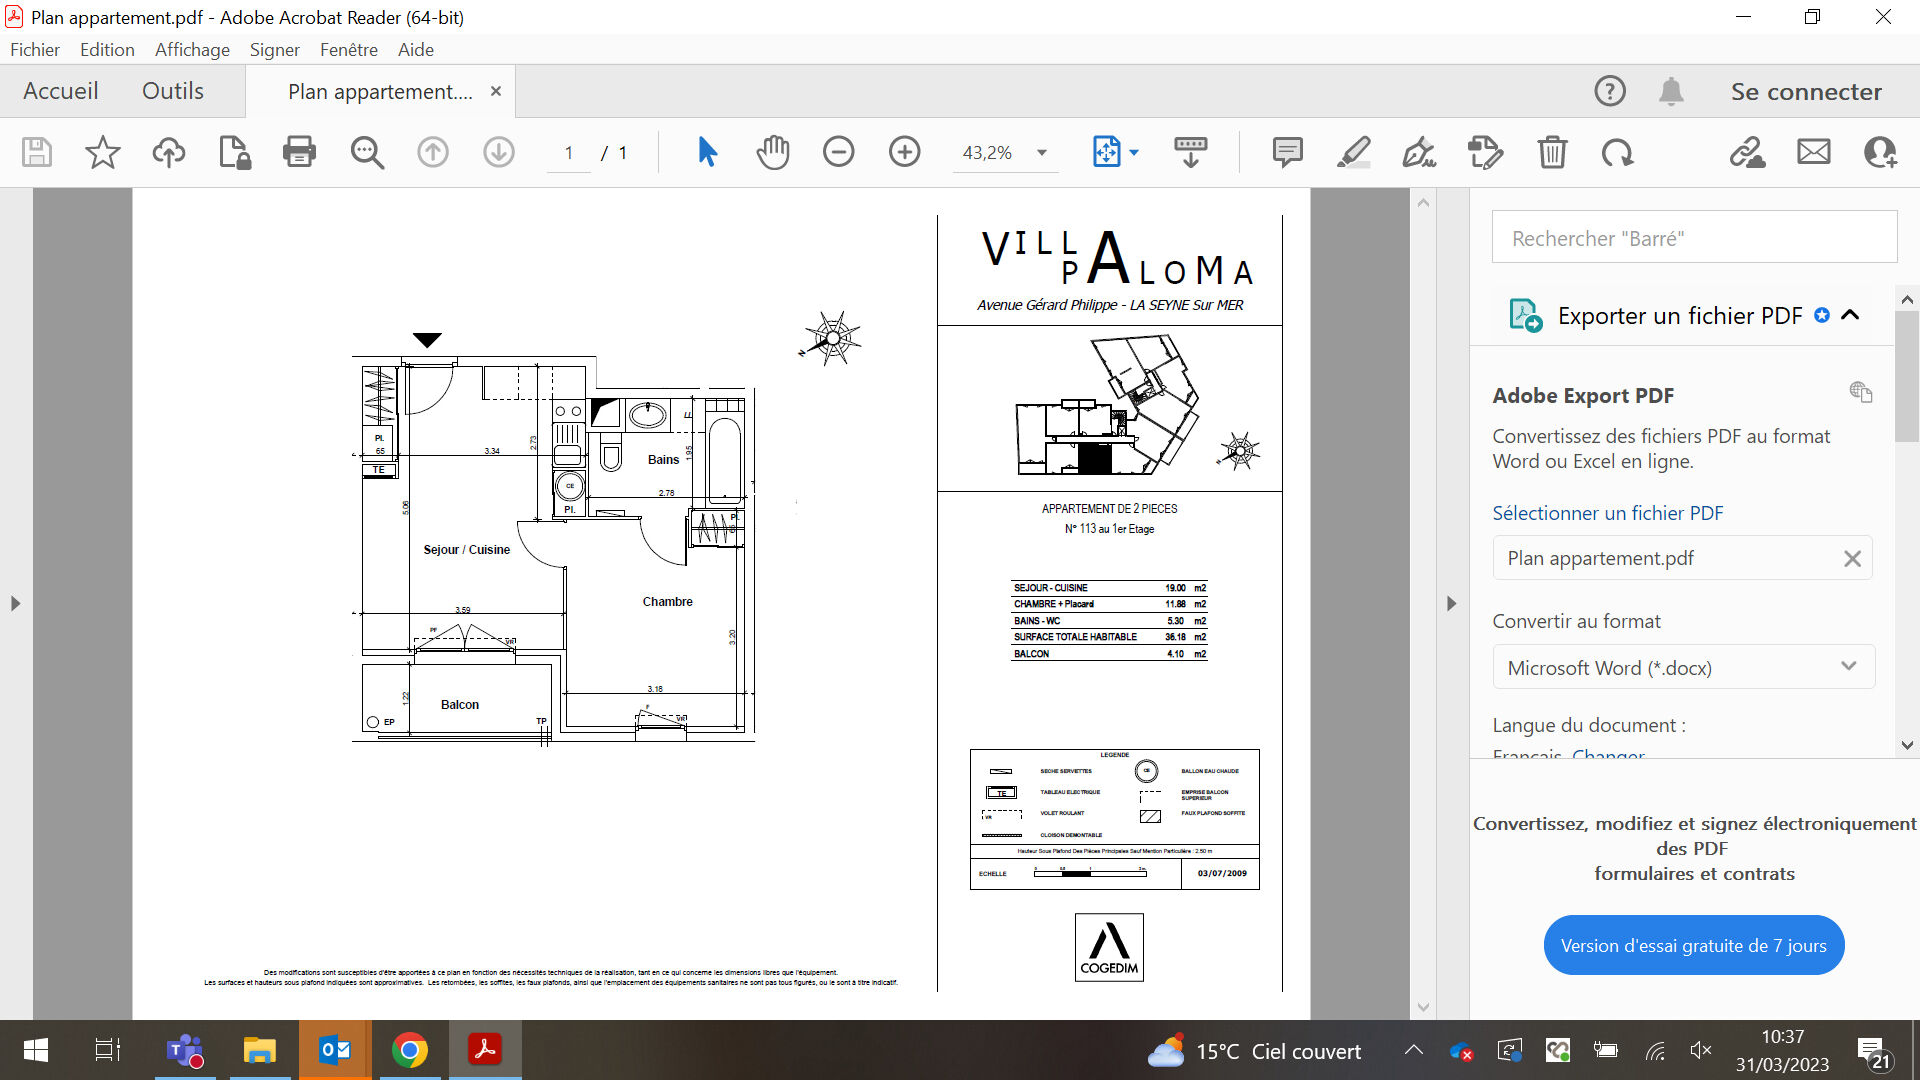Screen dimensions: 1920x1080
Task: Select the Highlight text pen tool
Action: point(1353,152)
